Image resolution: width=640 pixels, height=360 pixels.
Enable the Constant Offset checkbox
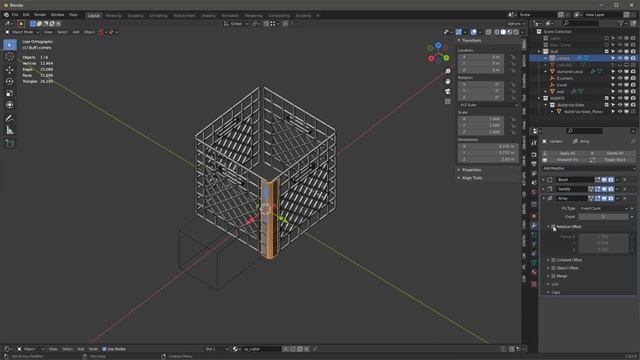coord(553,260)
